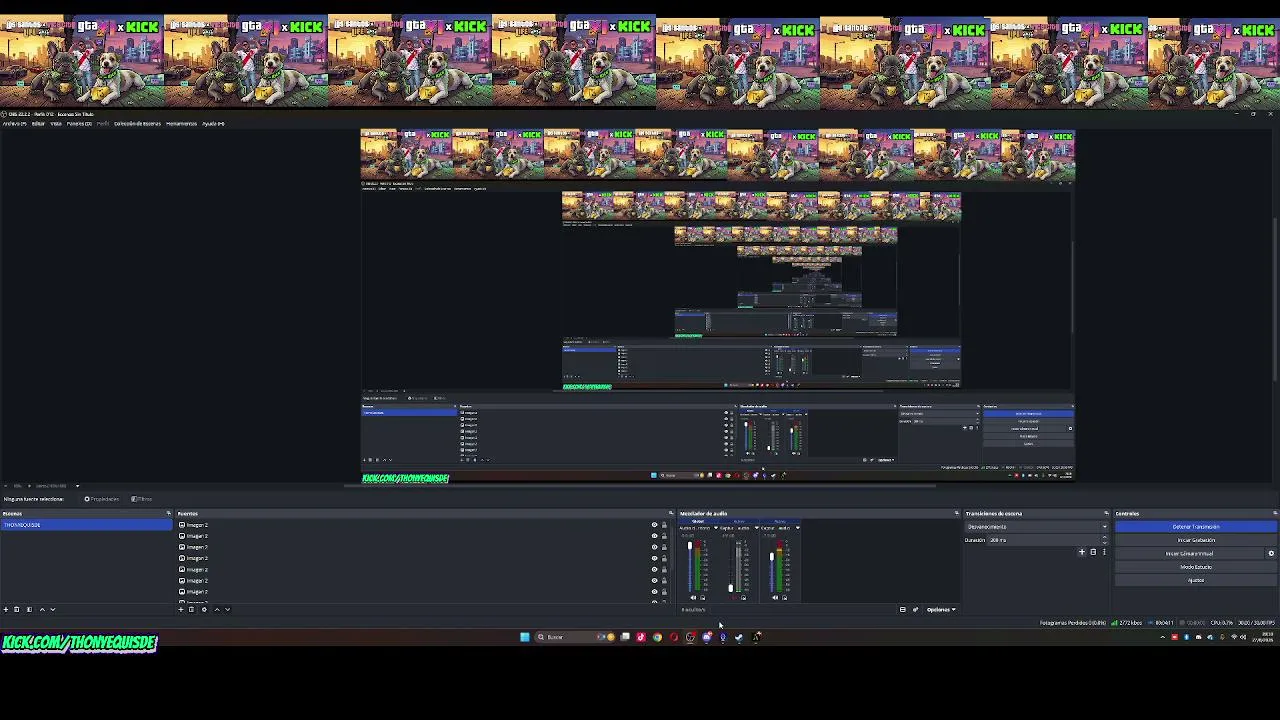
Task: Enable Modo Estudio
Action: (x=1196, y=567)
